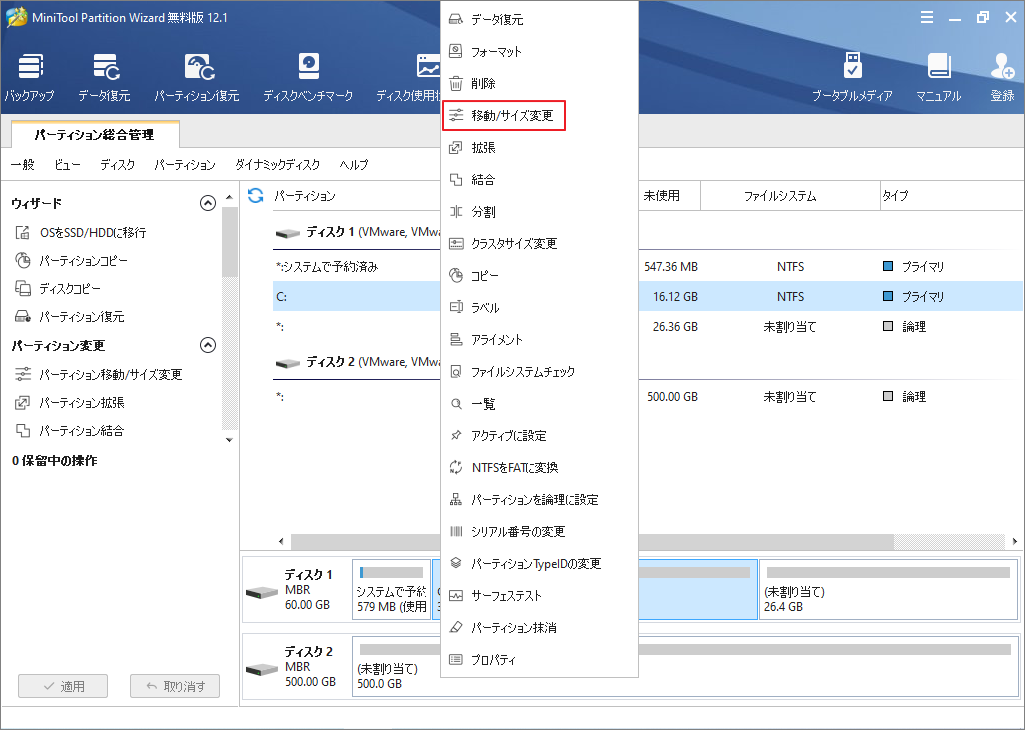Sort by タイプ column header
Image resolution: width=1025 pixels, height=730 pixels.
(951, 195)
